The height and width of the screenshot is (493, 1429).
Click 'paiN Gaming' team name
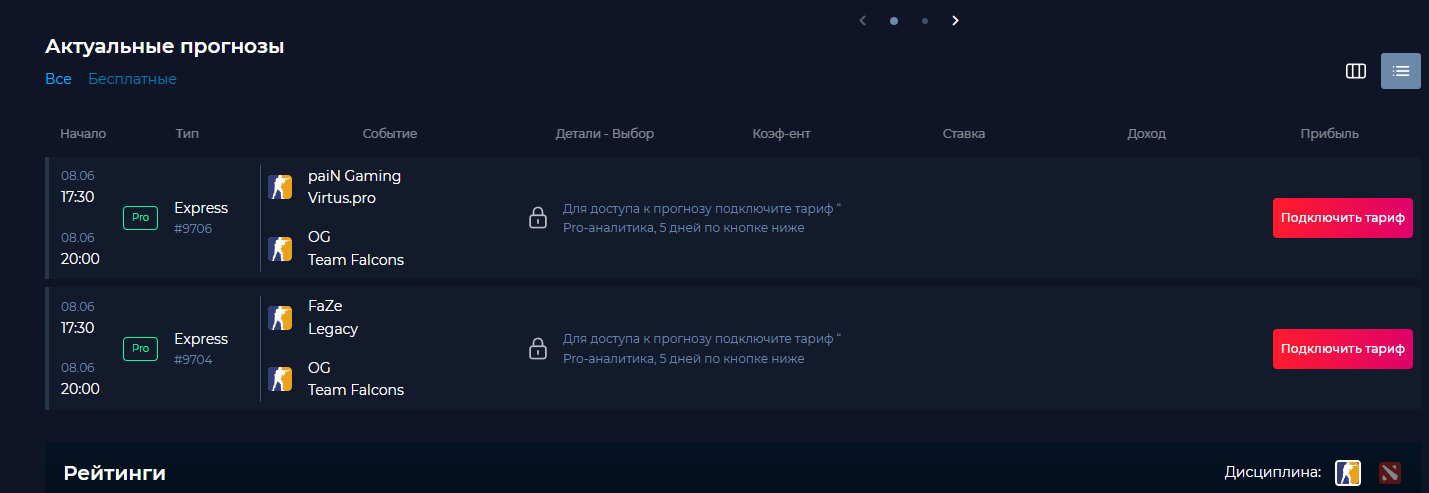coord(354,176)
